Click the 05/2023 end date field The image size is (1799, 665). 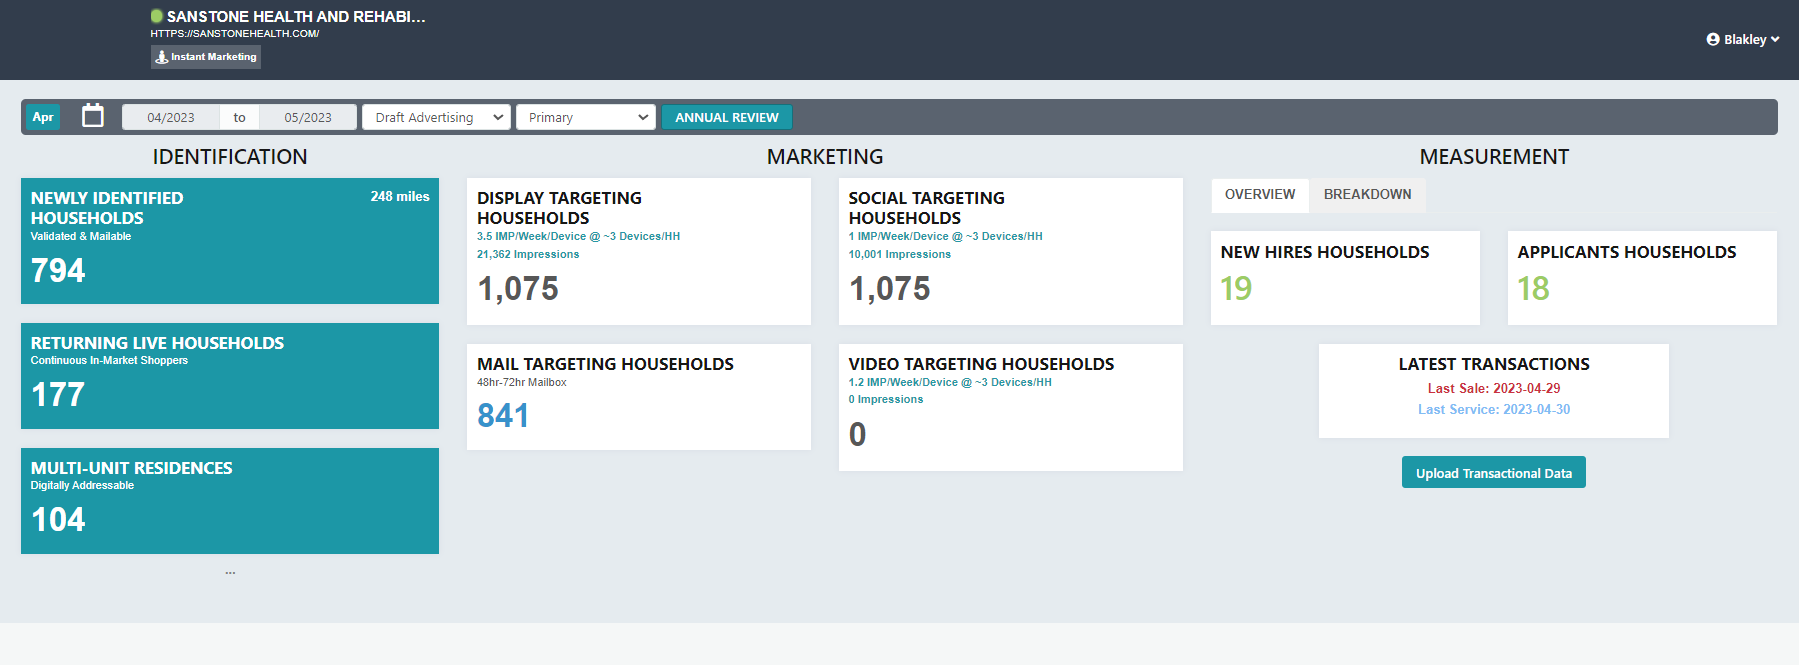(x=308, y=117)
